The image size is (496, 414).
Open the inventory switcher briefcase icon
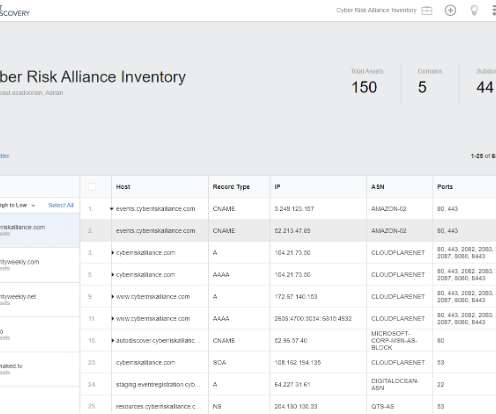[x=427, y=11]
